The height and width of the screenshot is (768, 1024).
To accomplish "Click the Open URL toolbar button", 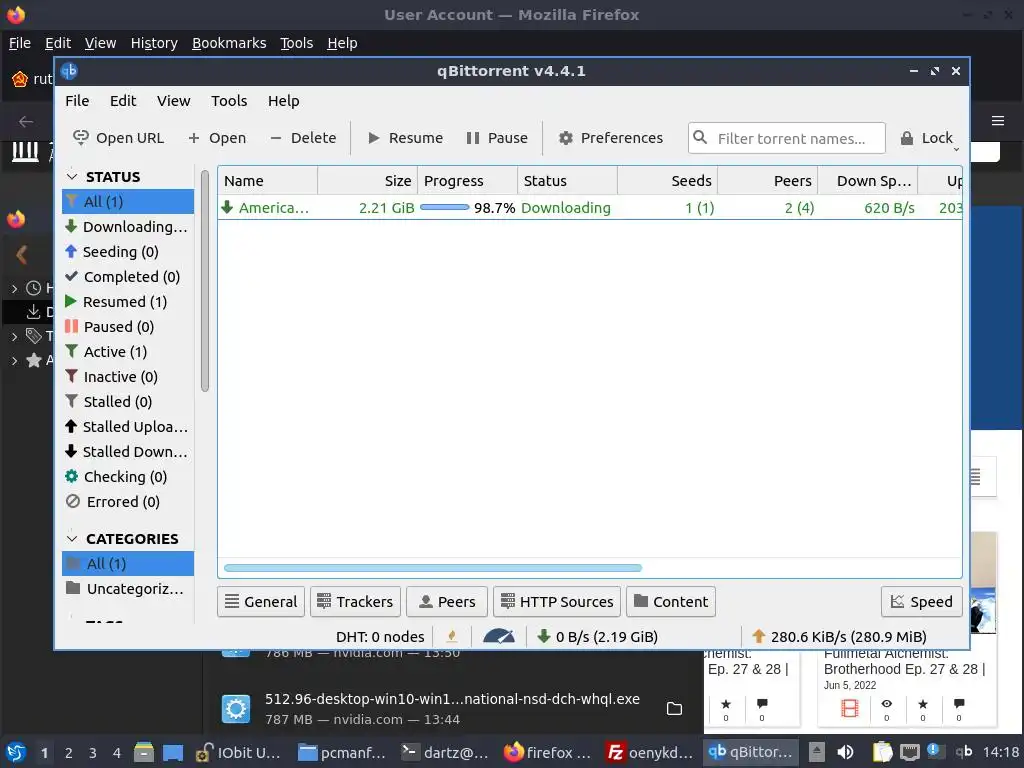I will (x=118, y=138).
